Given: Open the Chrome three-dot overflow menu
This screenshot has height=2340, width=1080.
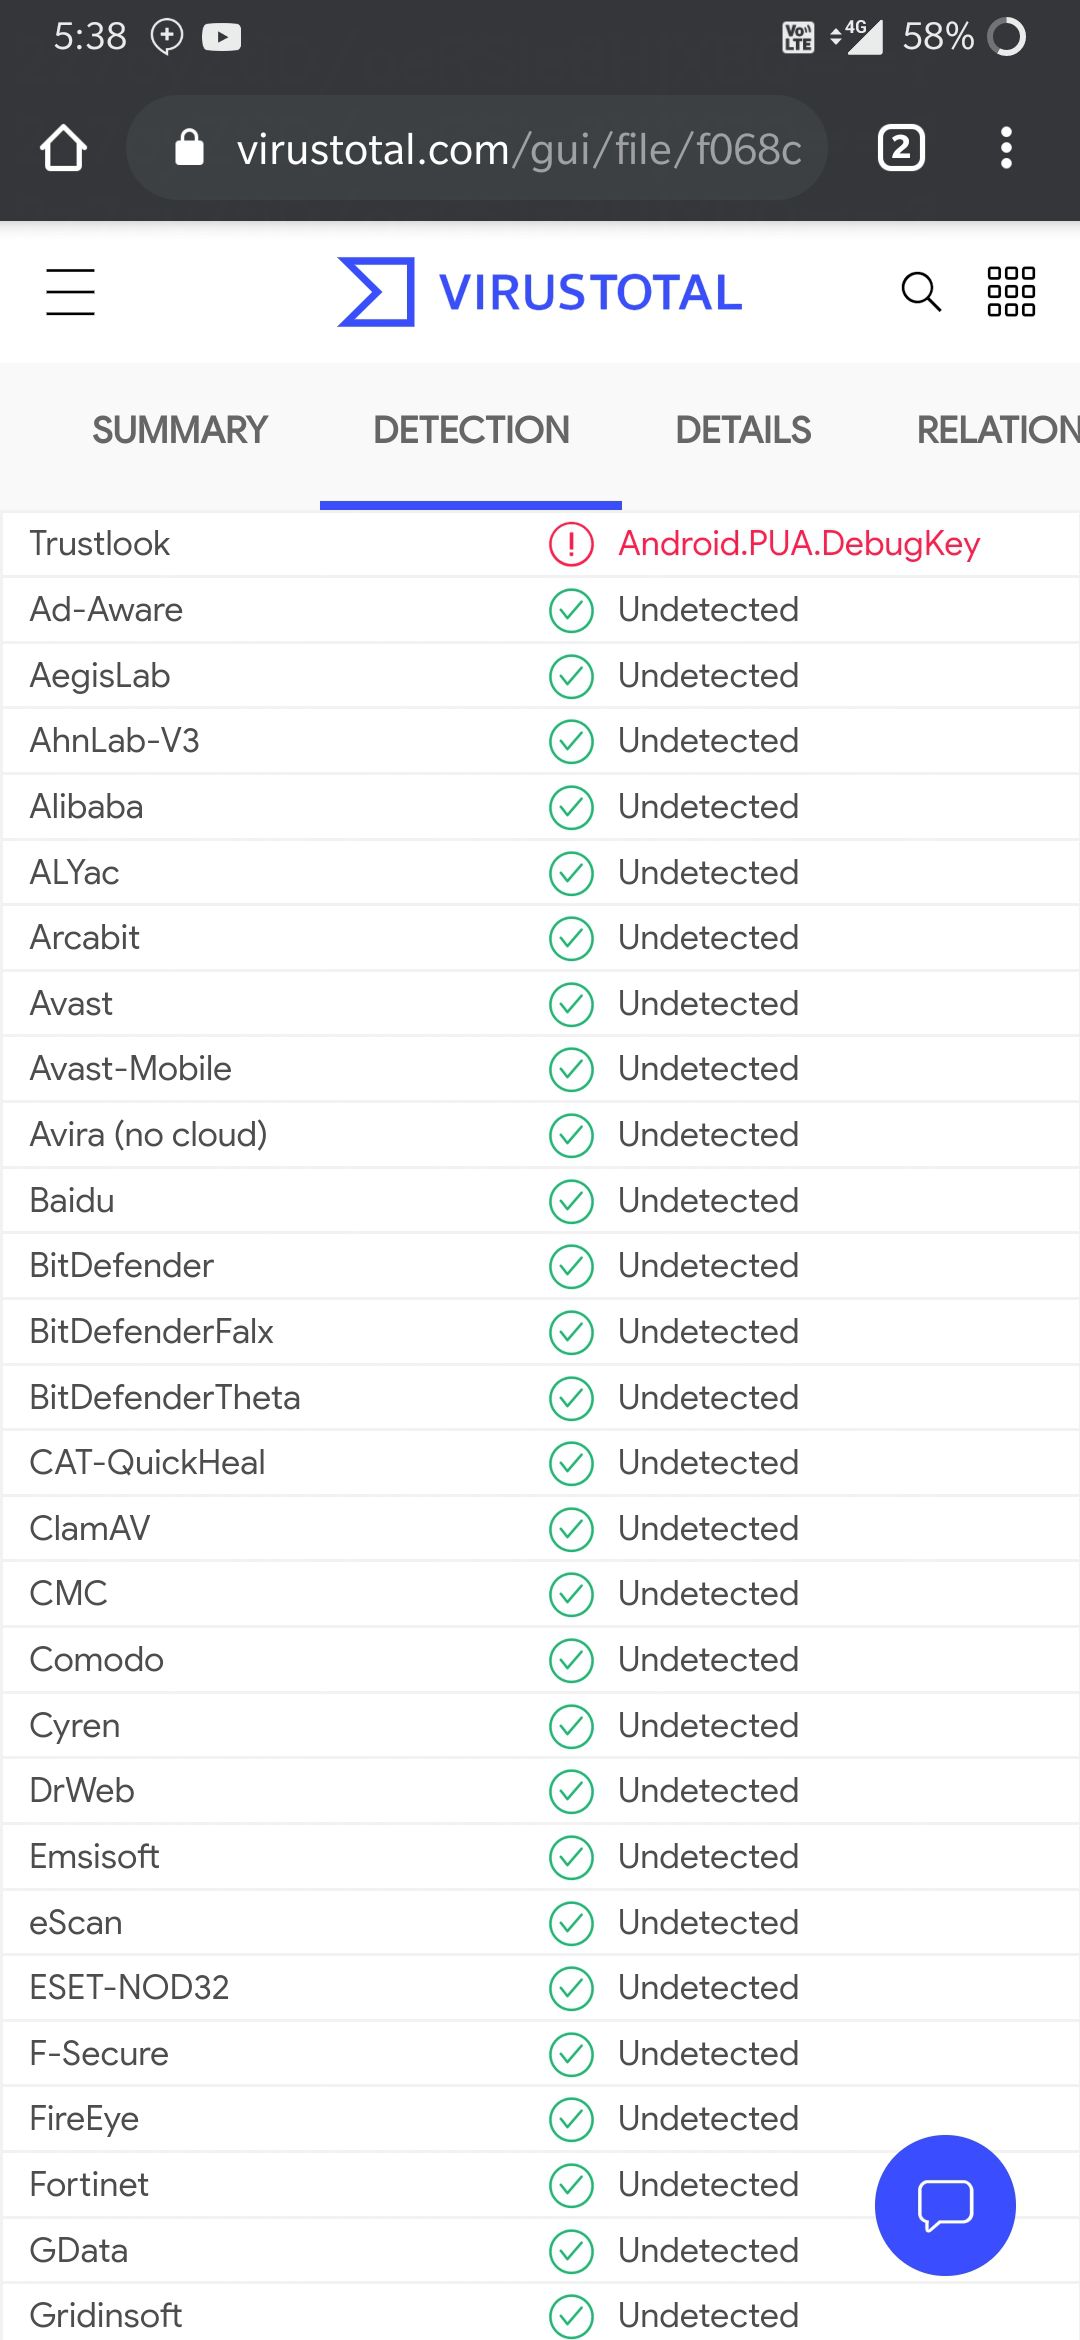Looking at the screenshot, I should click(x=1006, y=148).
